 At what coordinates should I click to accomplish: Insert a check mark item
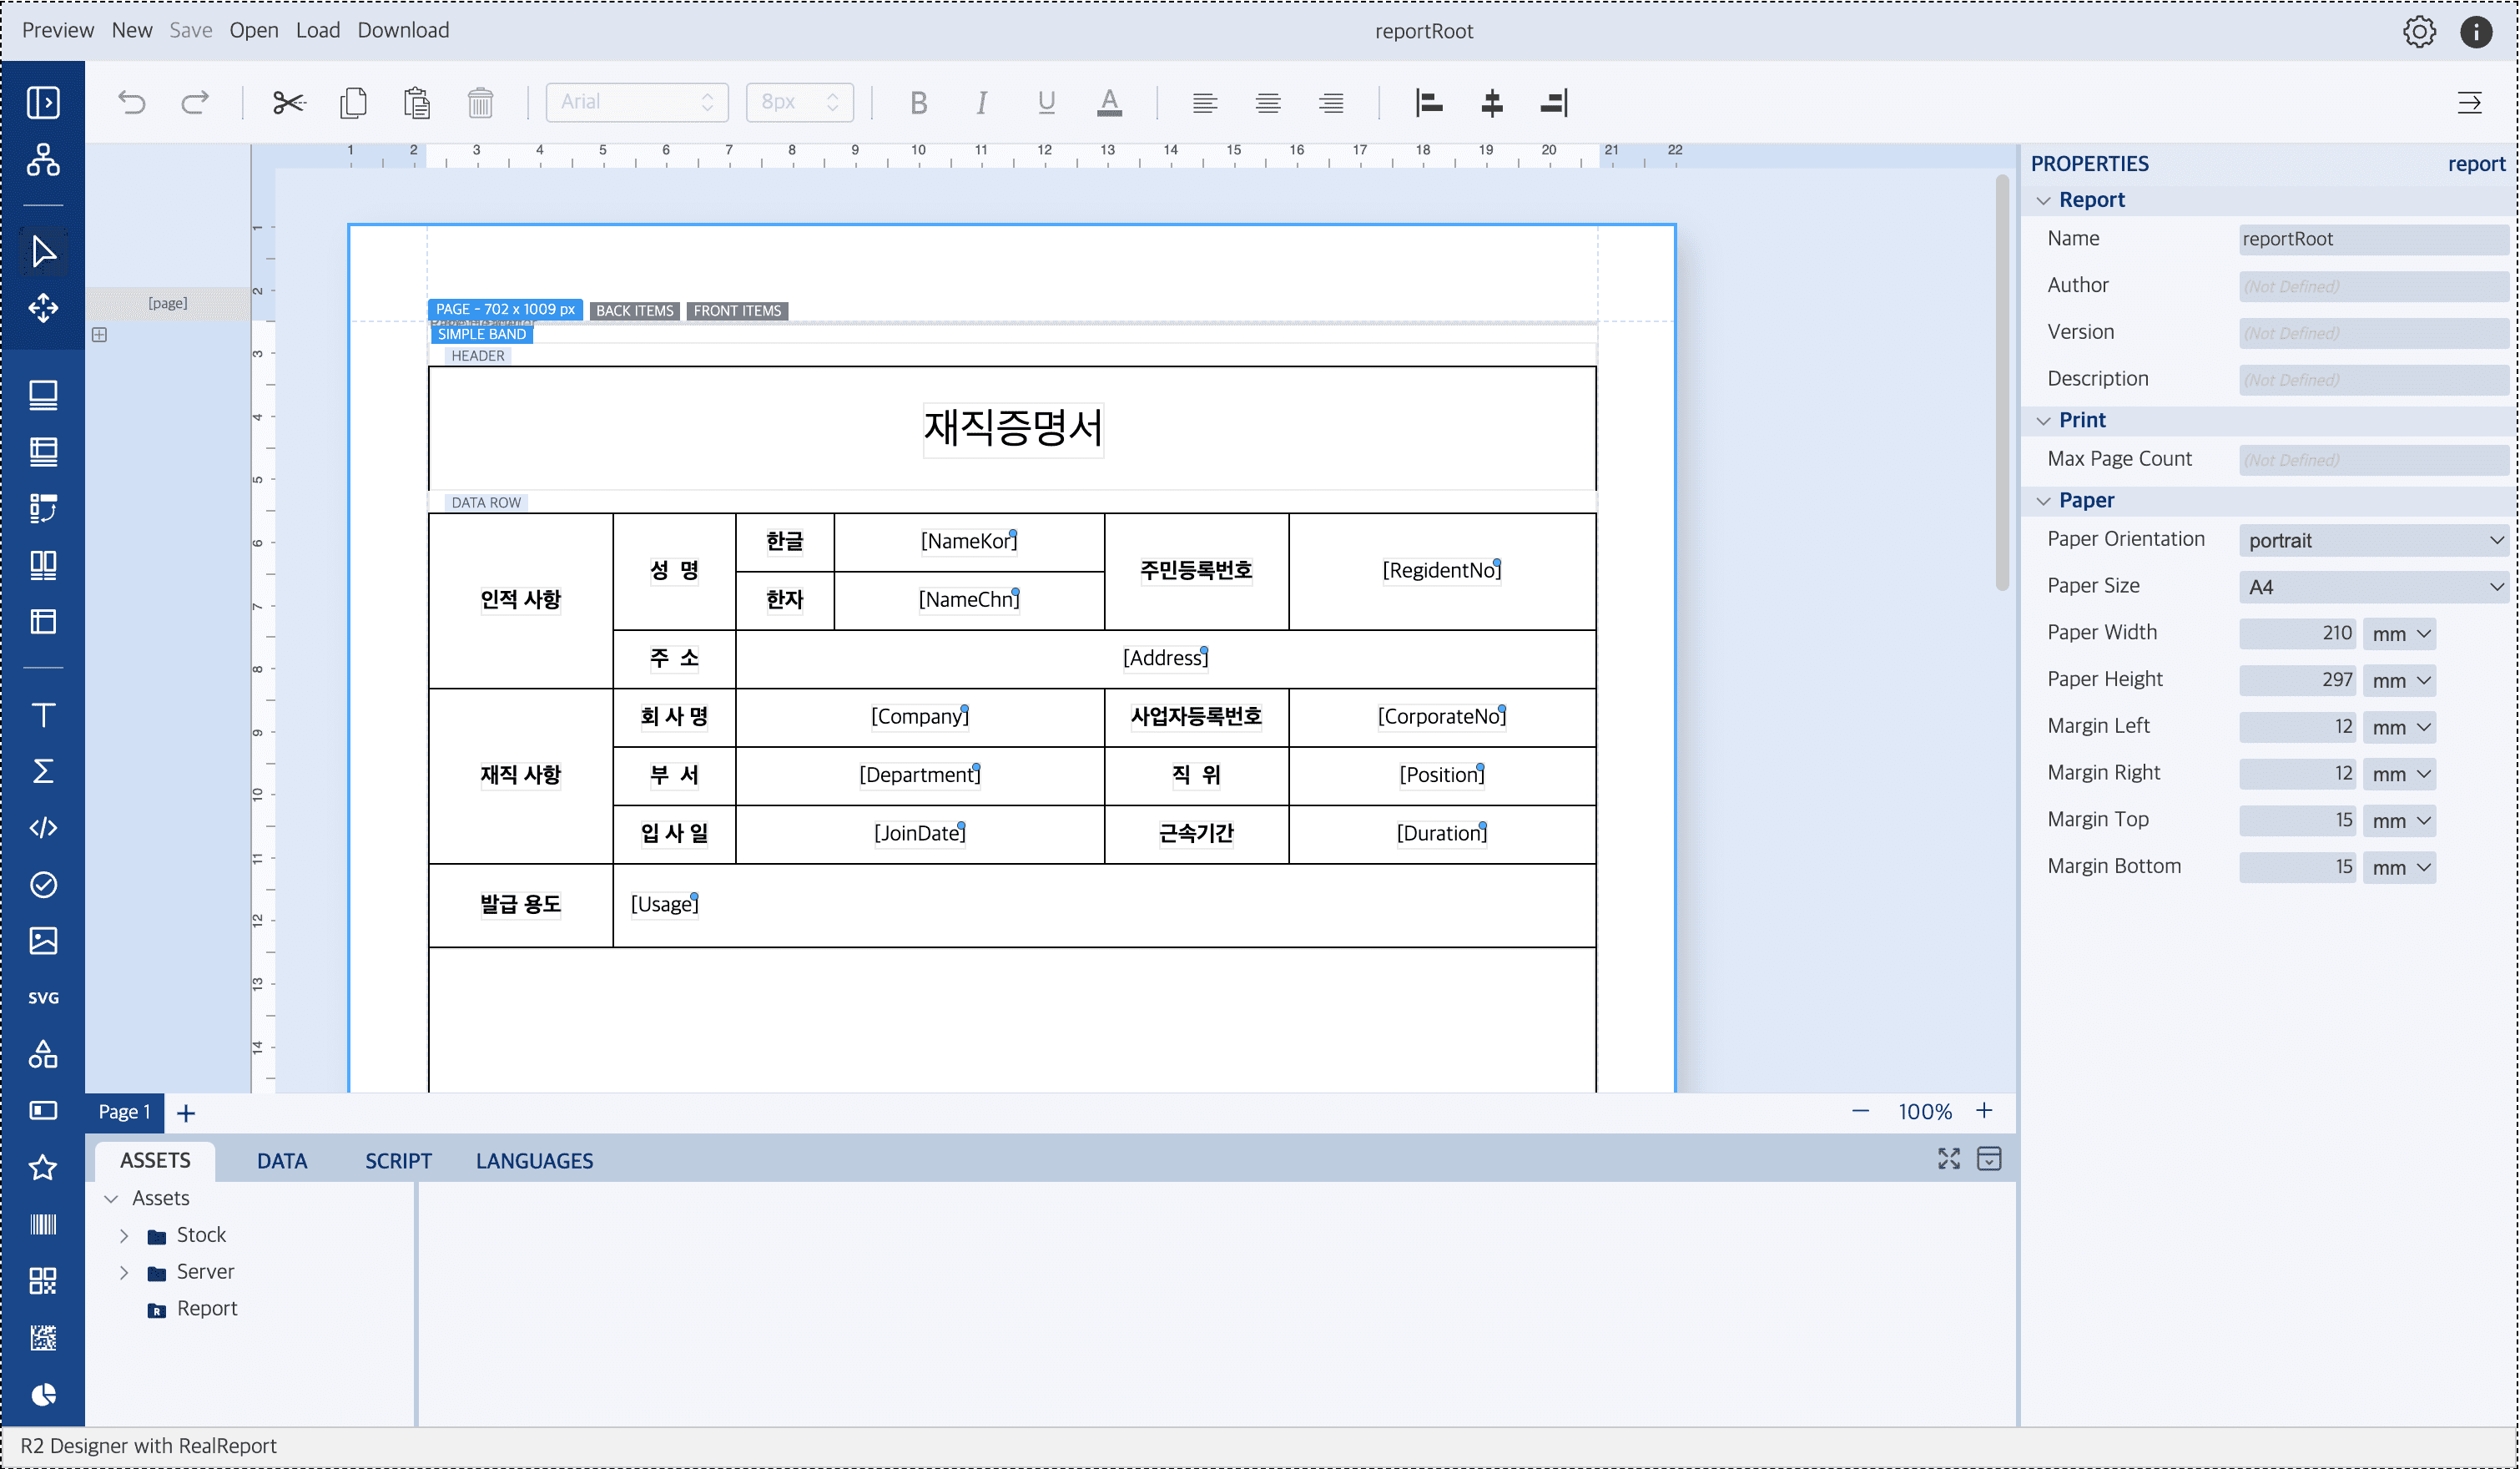pyautogui.click(x=43, y=884)
